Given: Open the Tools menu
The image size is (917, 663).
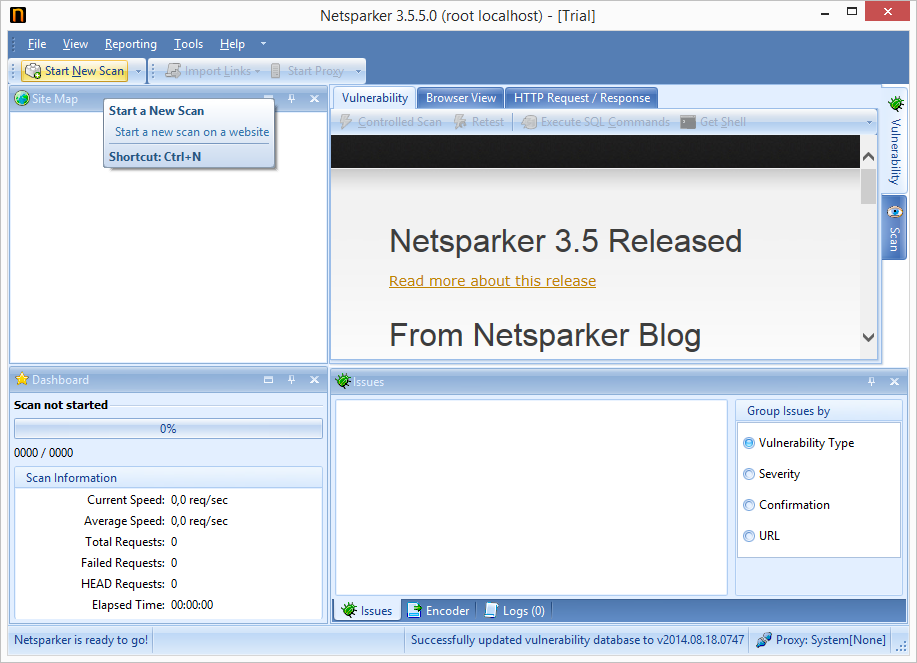Looking at the screenshot, I should (x=188, y=44).
